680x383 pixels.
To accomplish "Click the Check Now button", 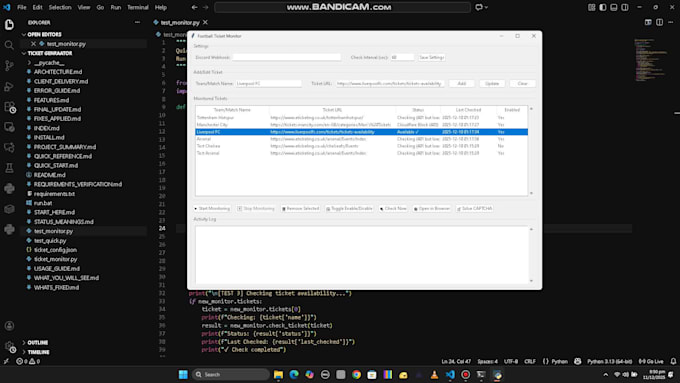I will pos(393,209).
